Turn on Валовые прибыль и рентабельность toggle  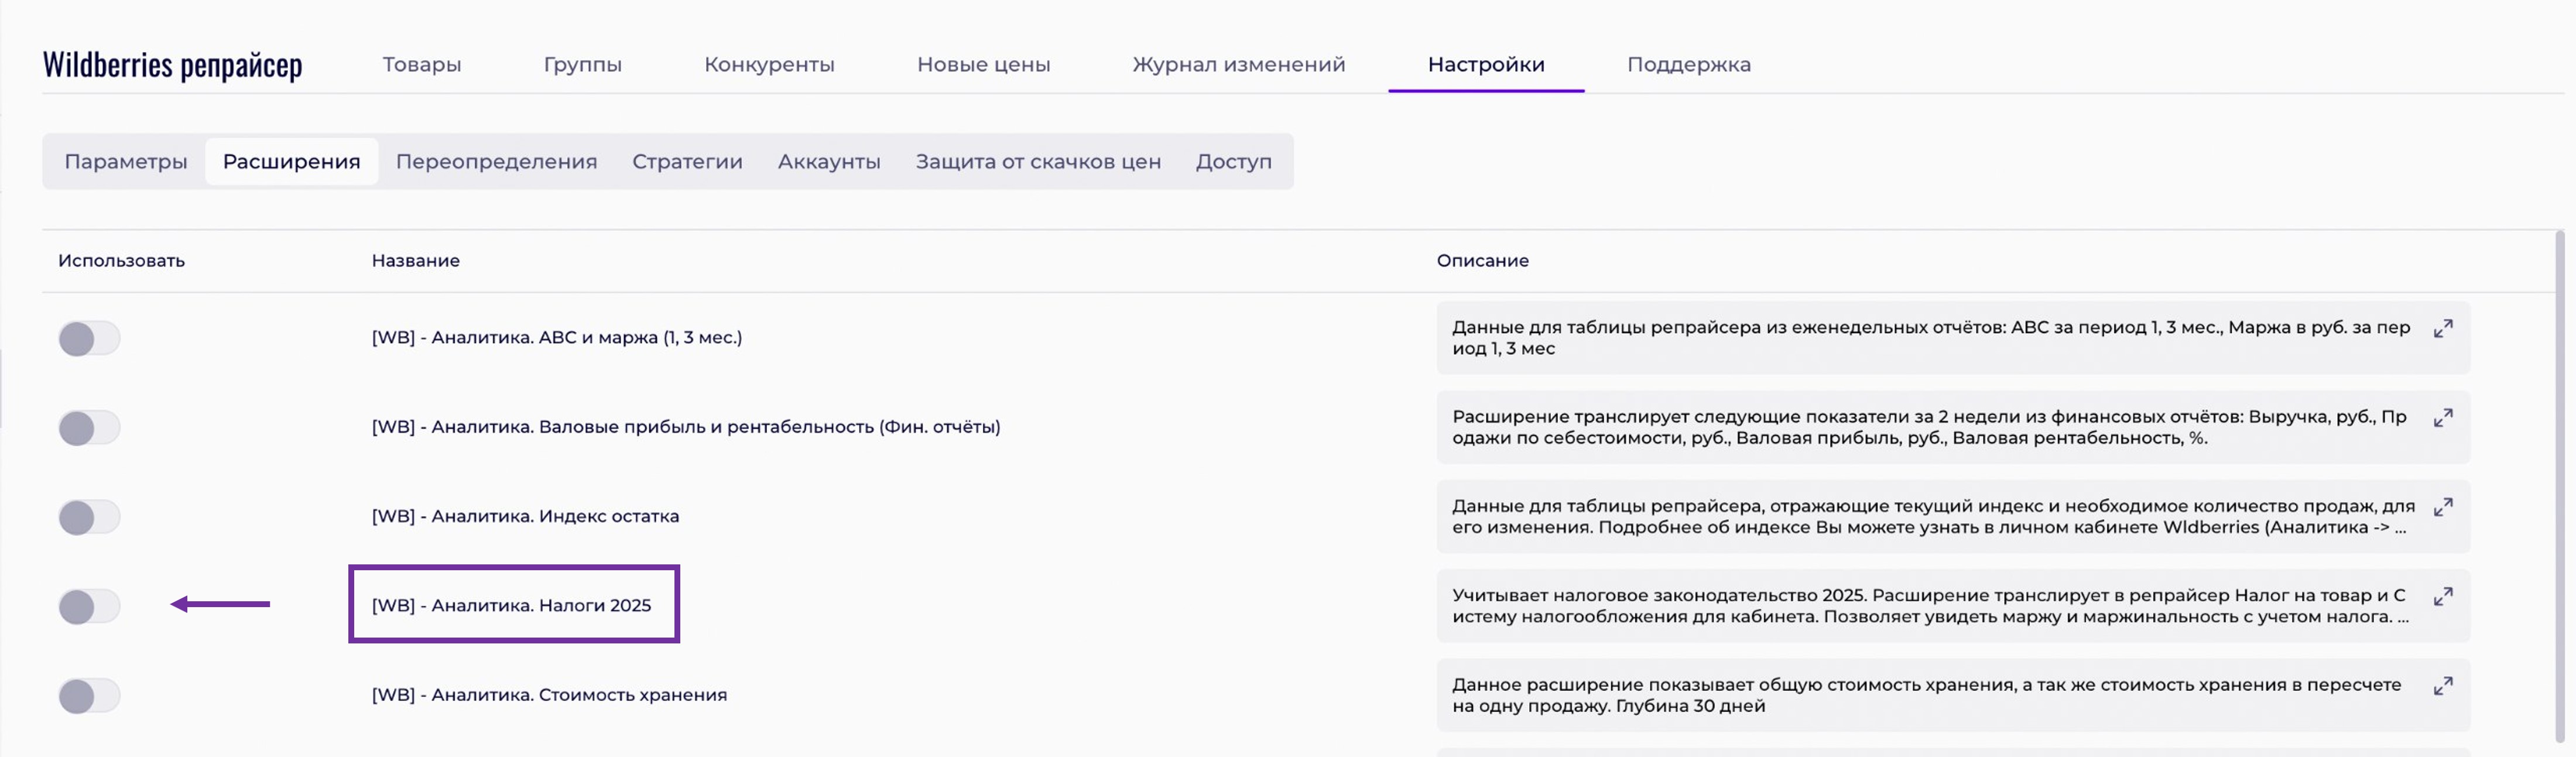tap(89, 428)
